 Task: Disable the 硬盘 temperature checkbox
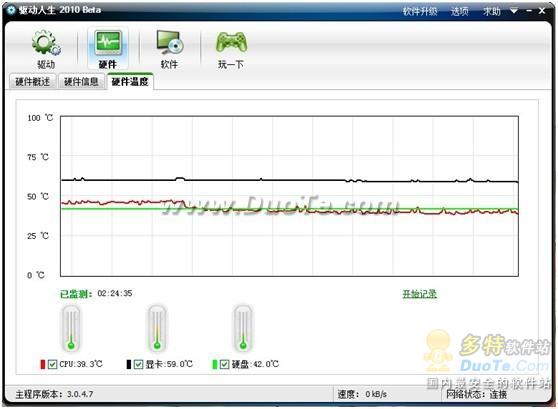click(224, 364)
